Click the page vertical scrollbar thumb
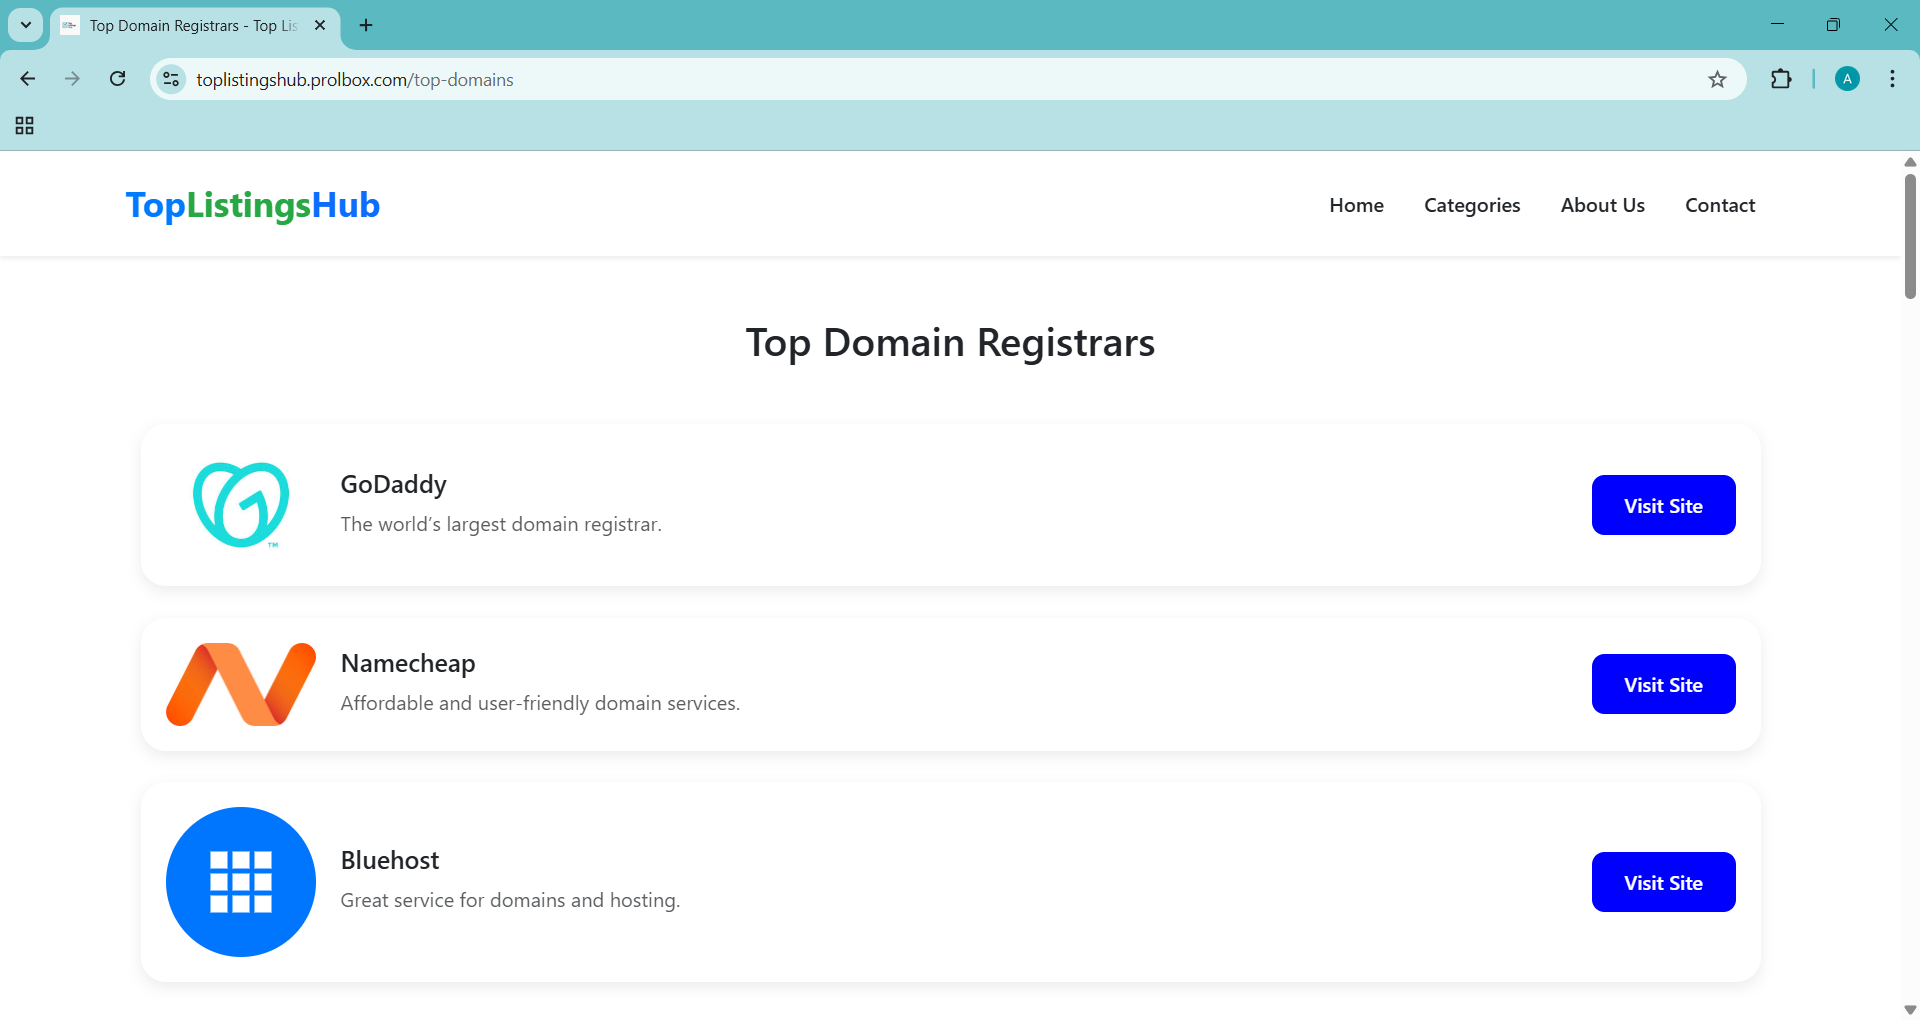This screenshot has height=1020, width=1920. [x=1910, y=236]
